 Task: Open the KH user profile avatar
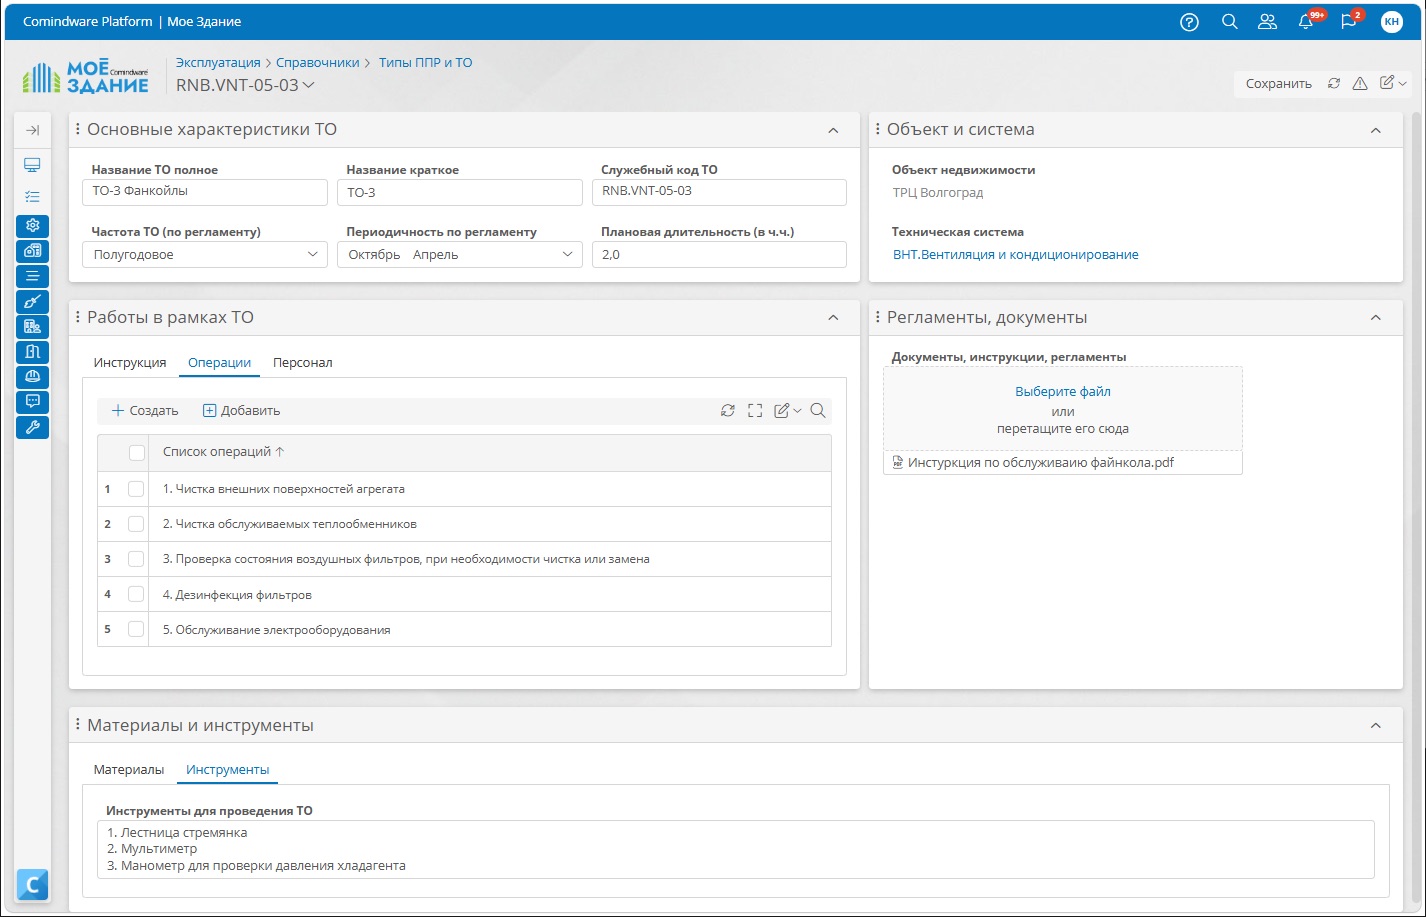click(1391, 22)
